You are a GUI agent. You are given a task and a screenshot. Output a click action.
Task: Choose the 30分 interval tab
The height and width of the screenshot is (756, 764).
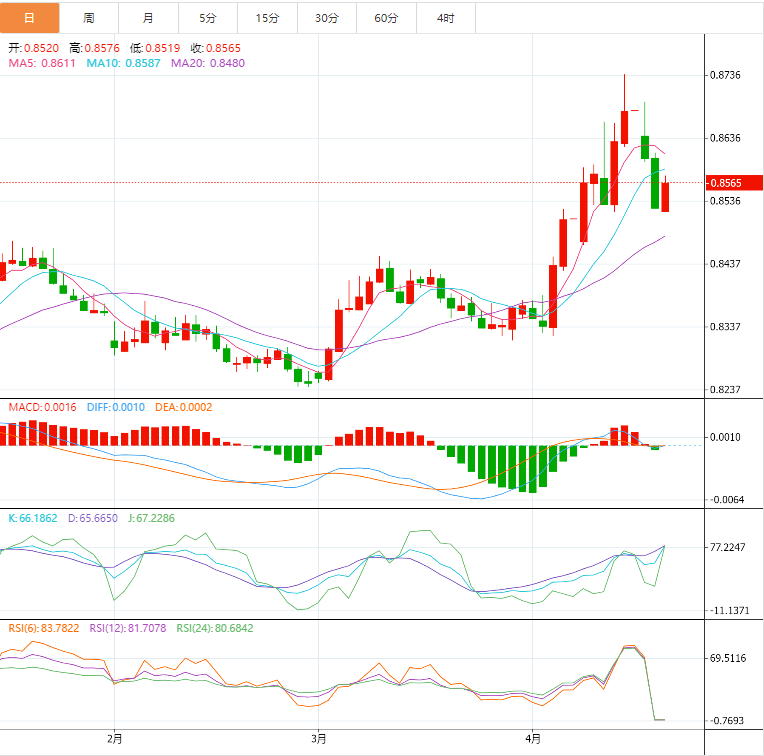tap(326, 18)
